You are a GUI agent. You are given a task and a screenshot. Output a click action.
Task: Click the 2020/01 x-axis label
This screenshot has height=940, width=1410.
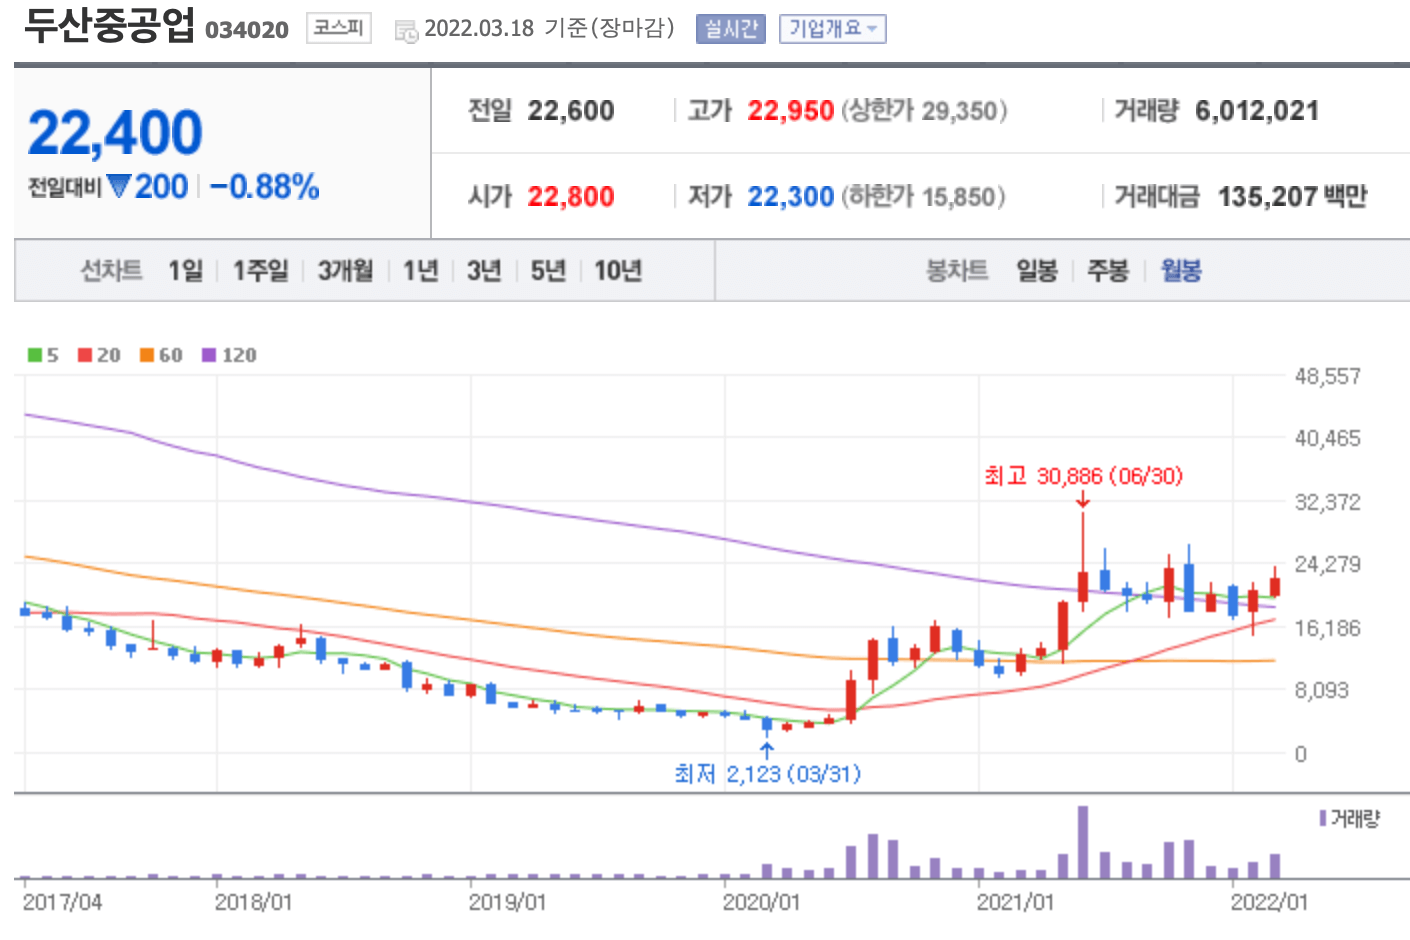pos(762,902)
